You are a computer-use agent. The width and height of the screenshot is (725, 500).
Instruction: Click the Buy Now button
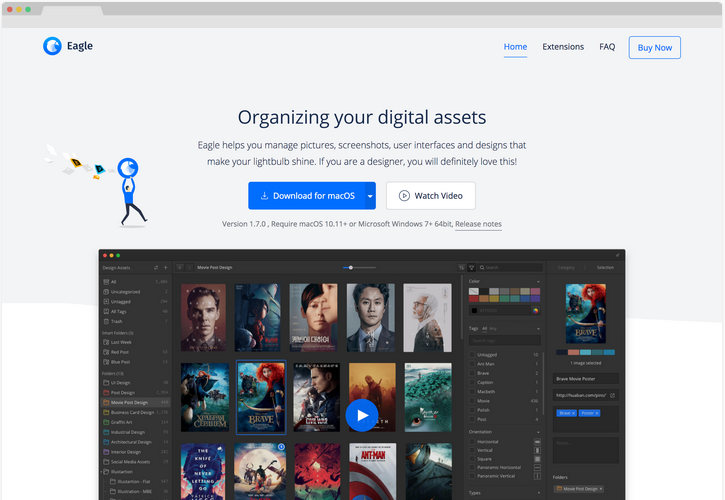(x=654, y=48)
